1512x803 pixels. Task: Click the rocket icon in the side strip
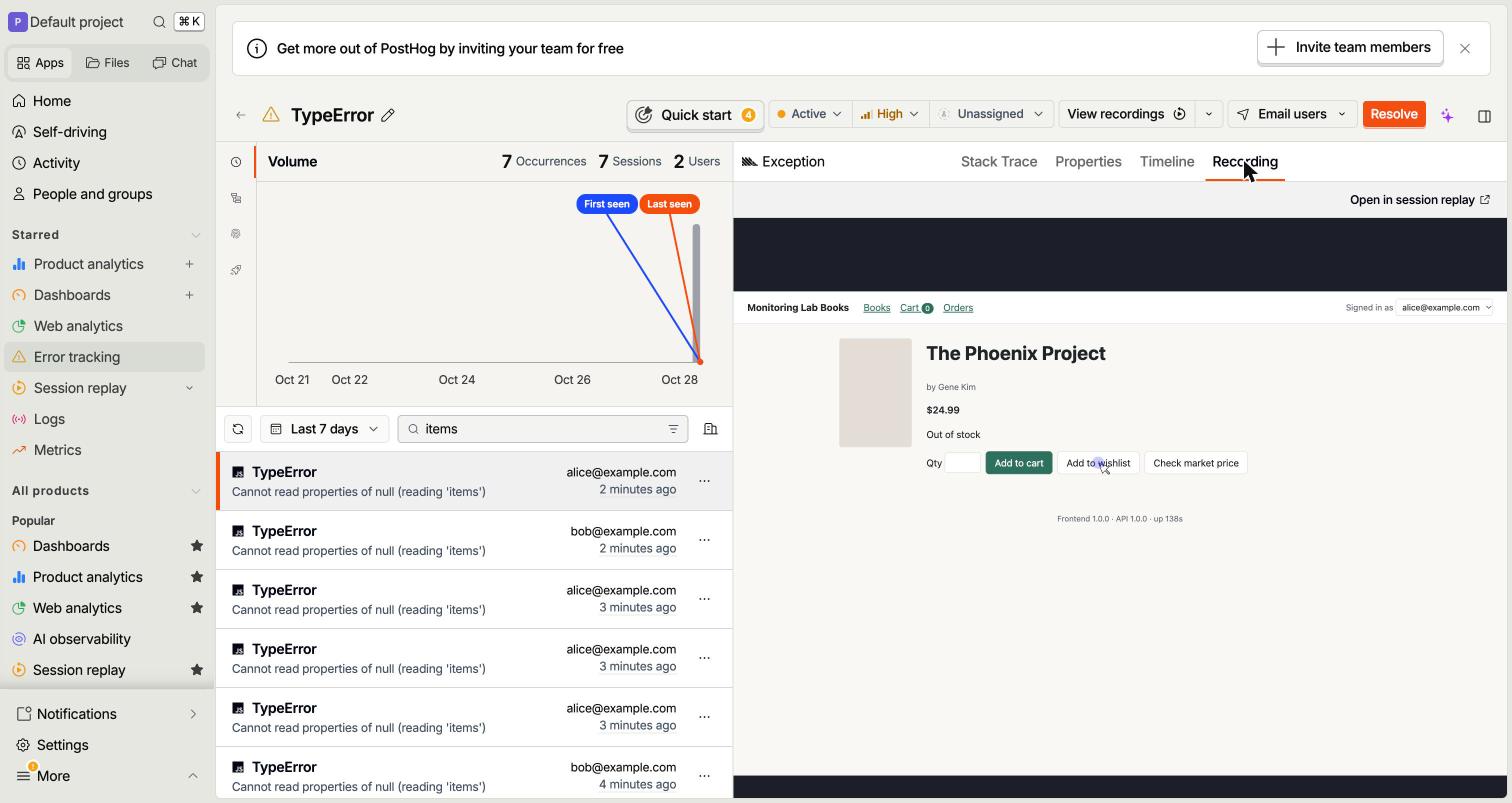point(236,270)
